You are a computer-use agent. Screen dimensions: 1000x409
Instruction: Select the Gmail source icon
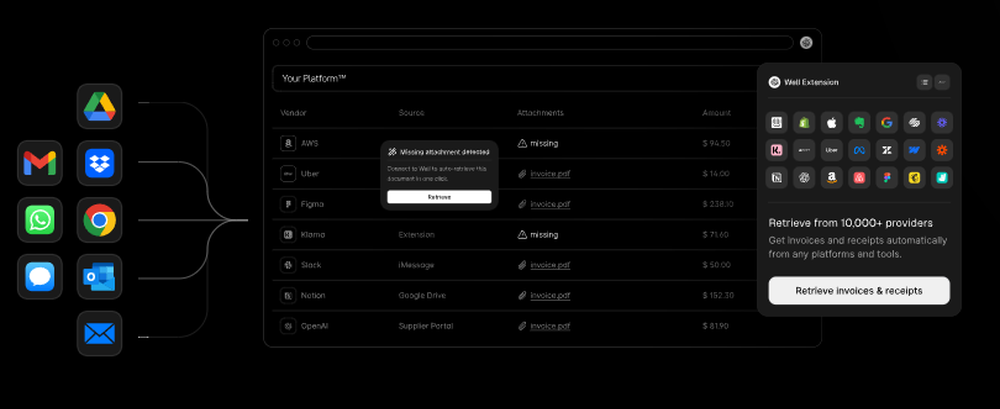coord(40,163)
